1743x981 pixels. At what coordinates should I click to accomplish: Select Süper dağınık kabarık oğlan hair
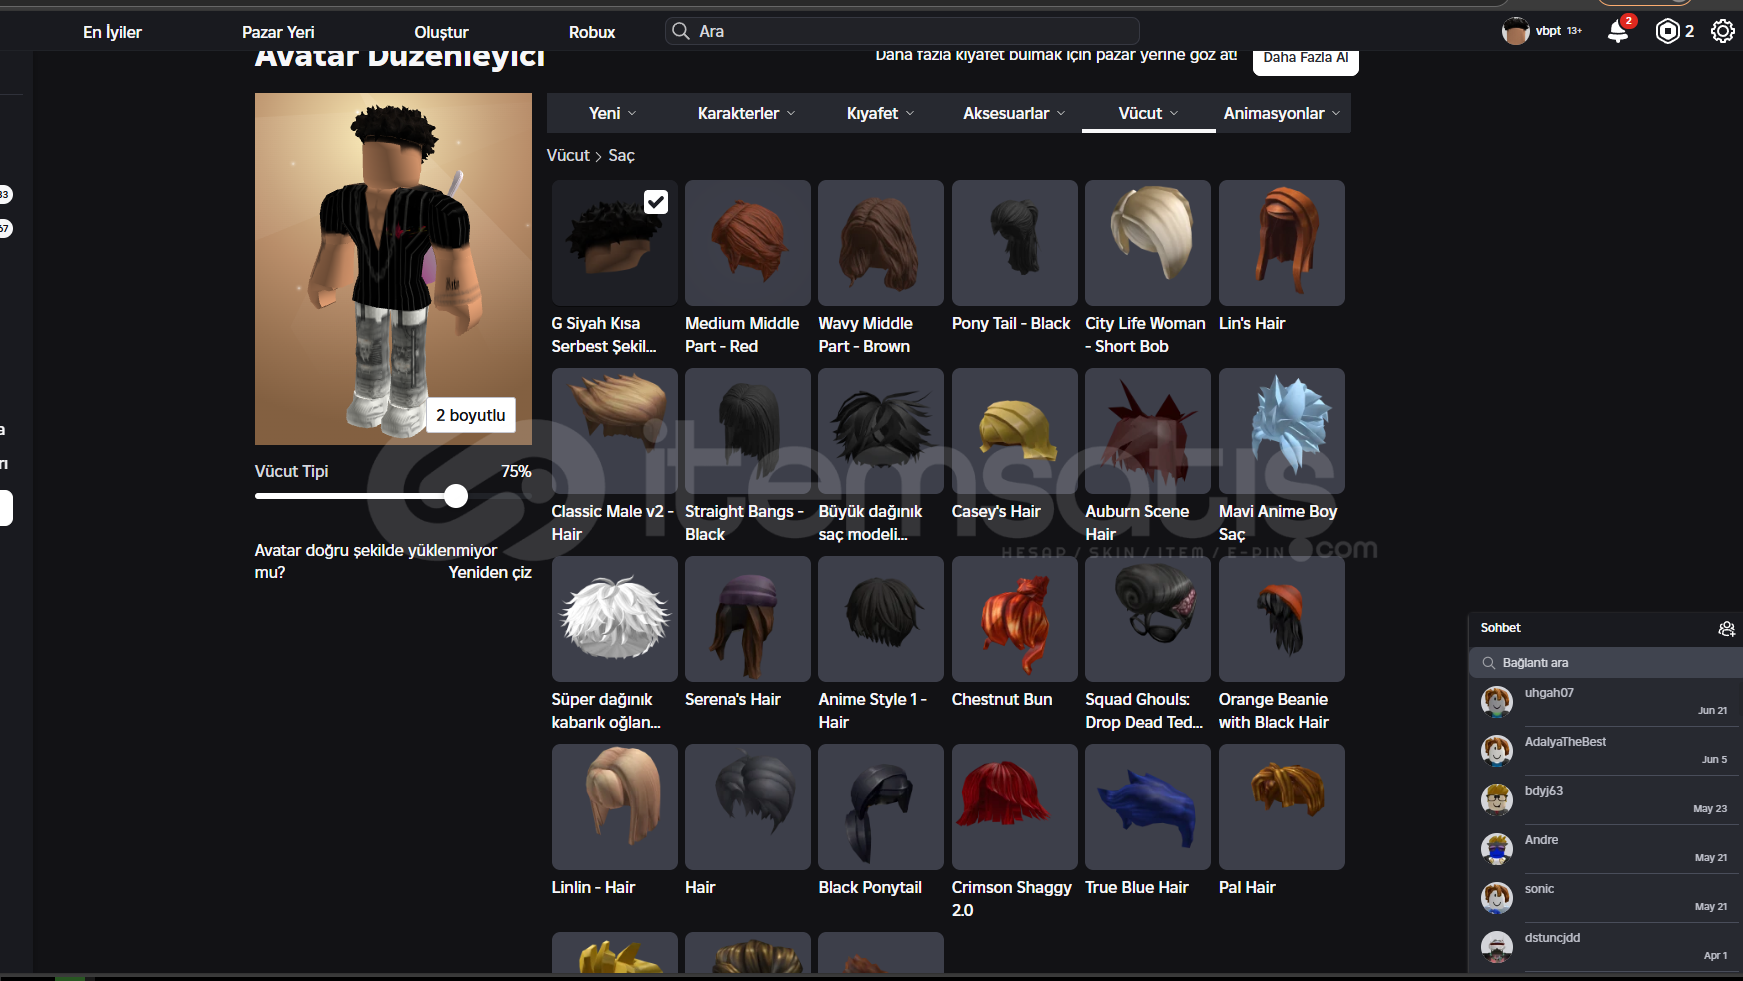click(614, 619)
